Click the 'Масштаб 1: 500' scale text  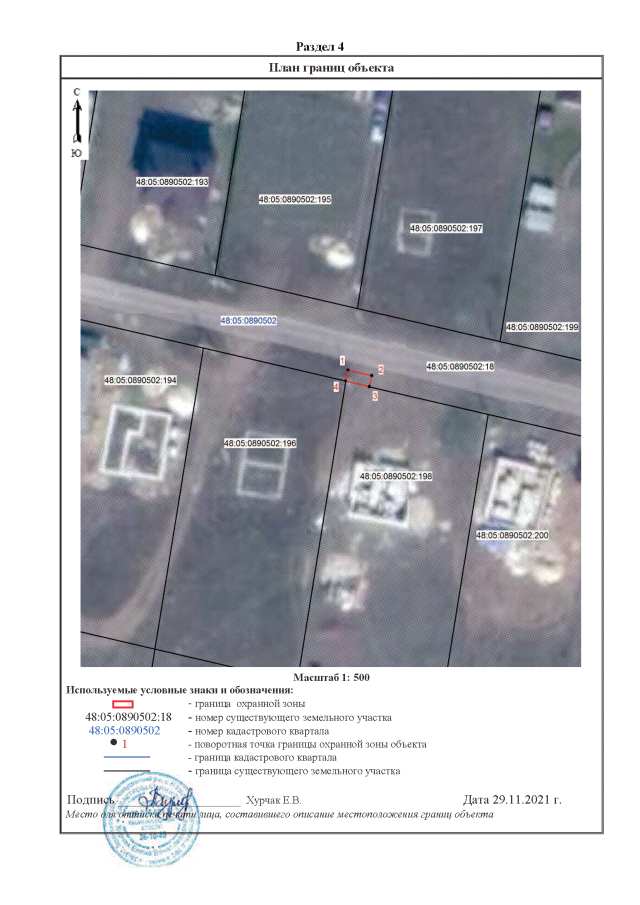tap(331, 678)
